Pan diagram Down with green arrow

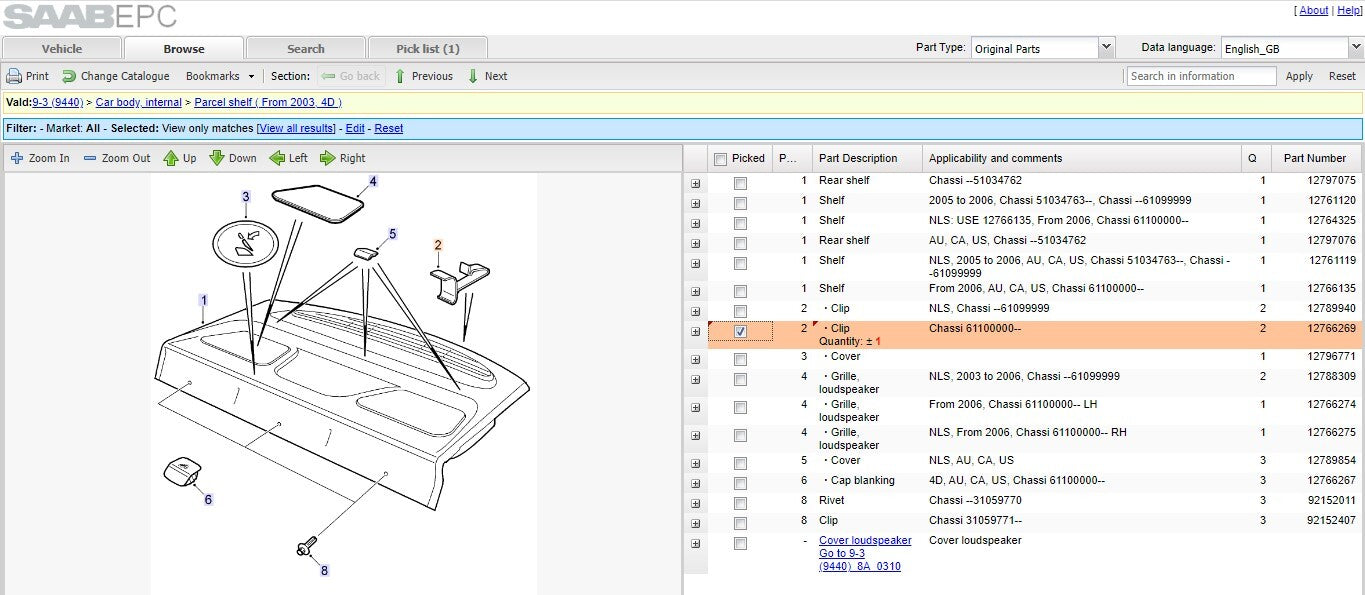217,158
